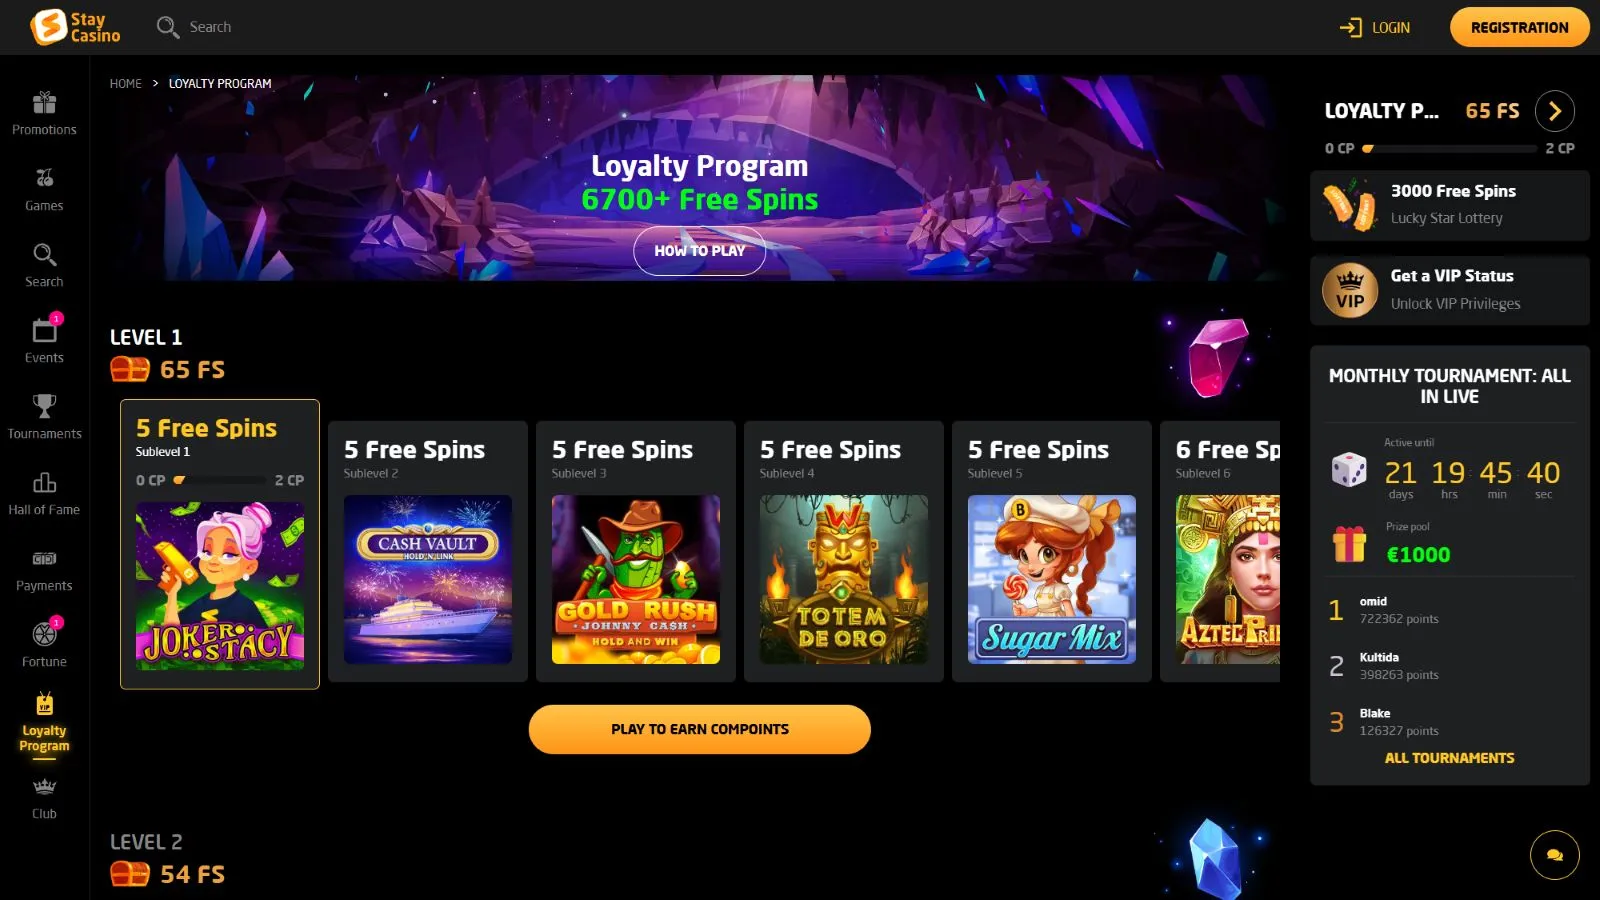Click the LOGIN link
This screenshot has height=900, width=1600.
(1375, 27)
